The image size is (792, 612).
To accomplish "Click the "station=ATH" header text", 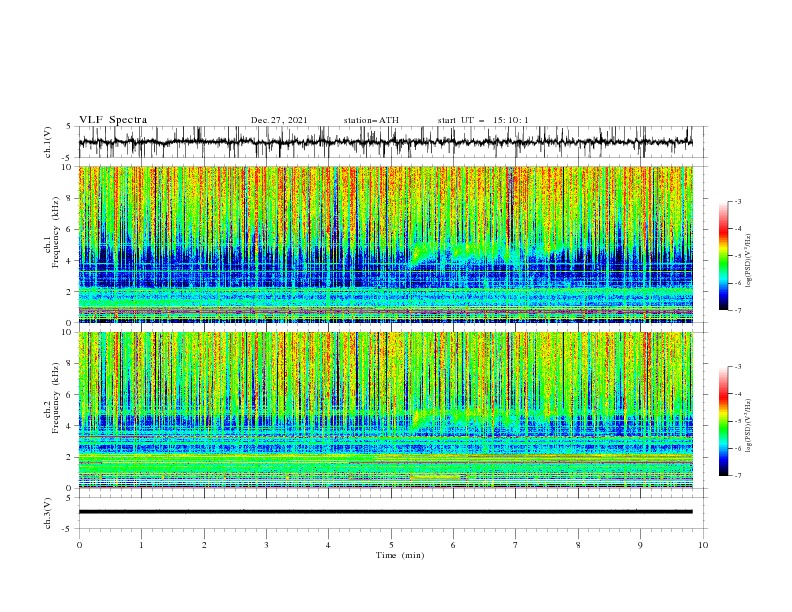I will click(371, 120).
